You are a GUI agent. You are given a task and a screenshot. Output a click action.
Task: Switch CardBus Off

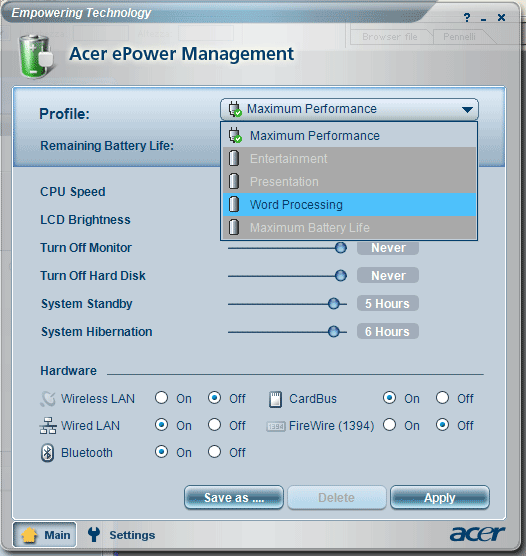tap(442, 398)
